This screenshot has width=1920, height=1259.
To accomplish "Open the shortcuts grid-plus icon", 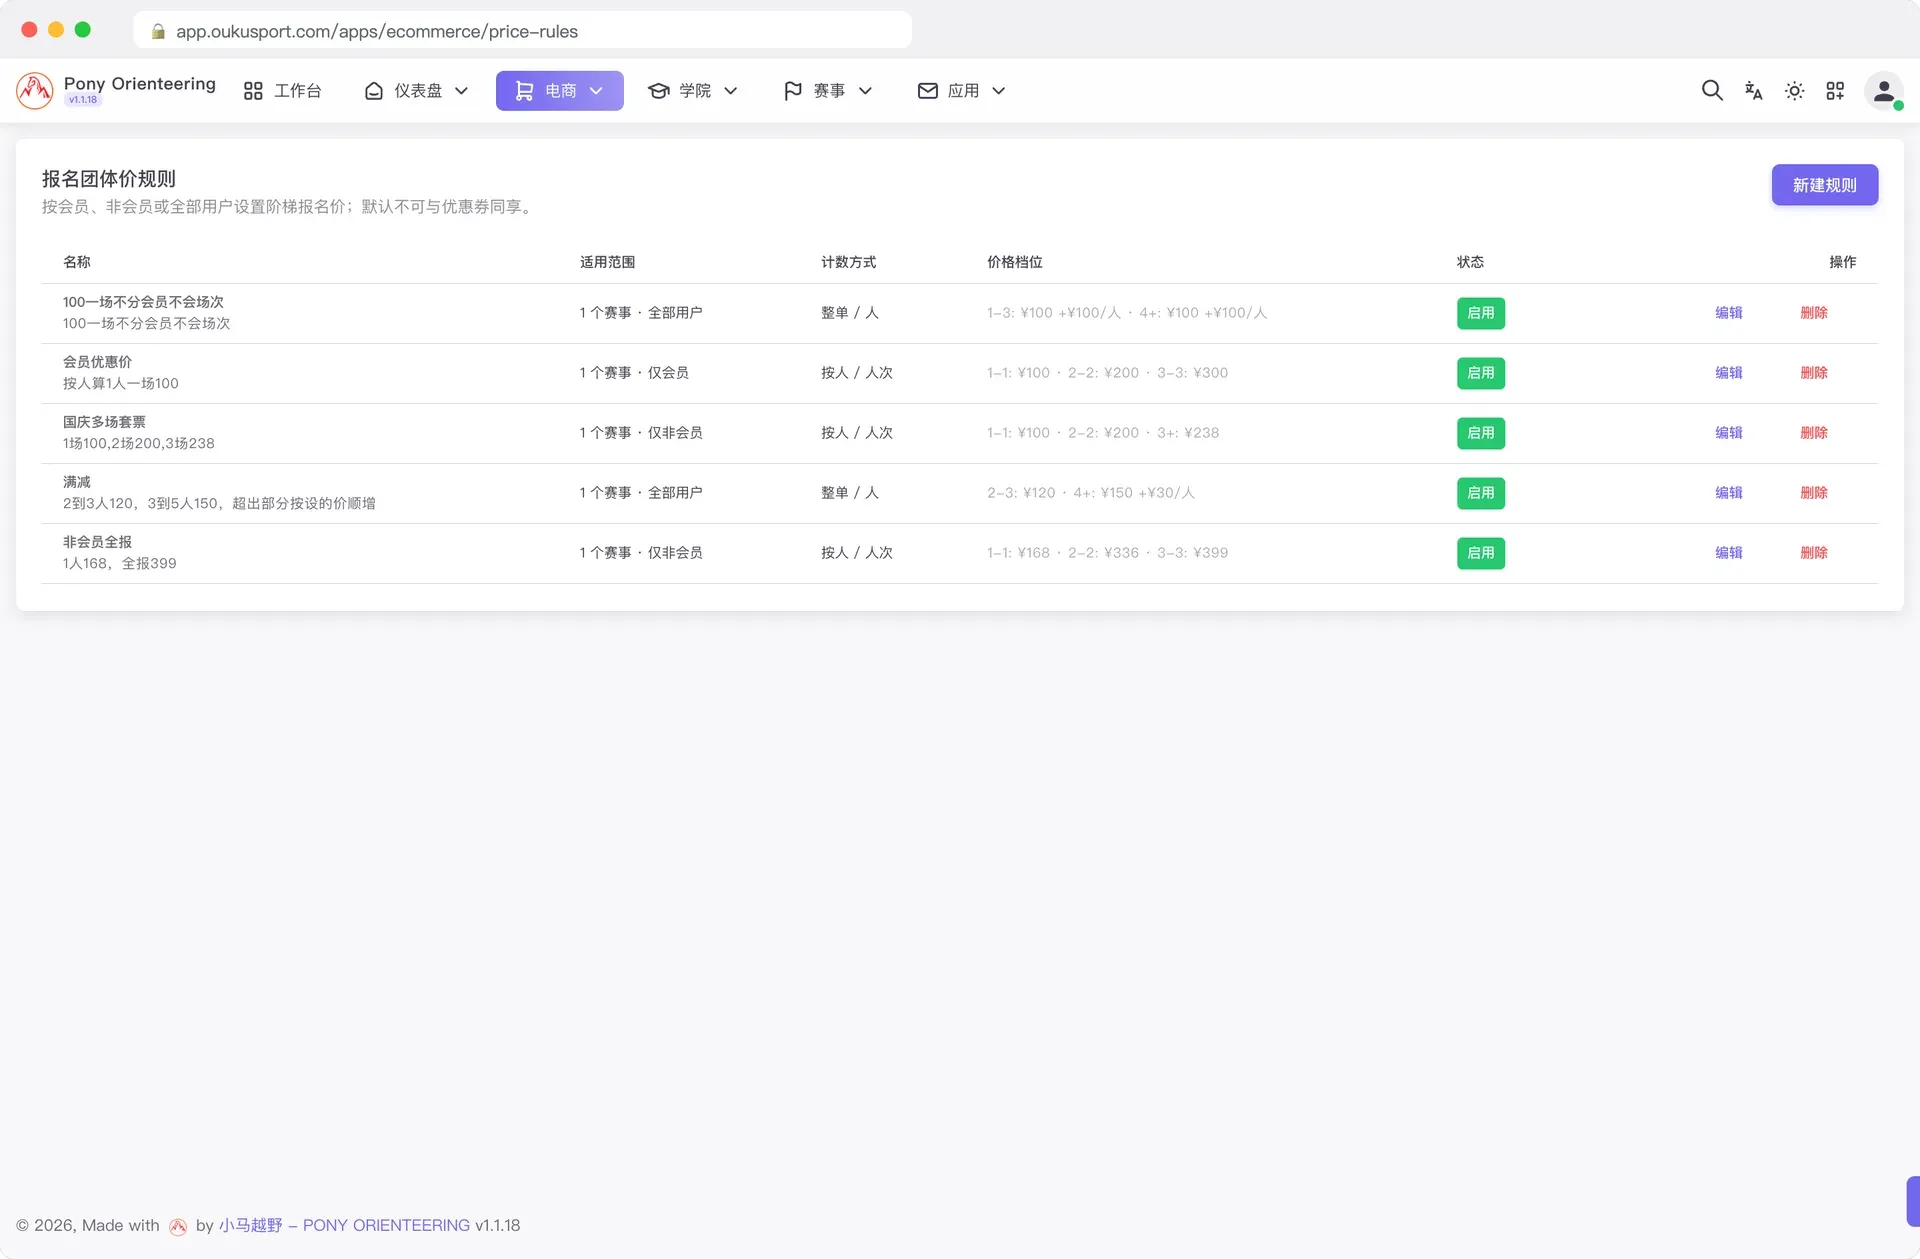I will coord(1835,91).
